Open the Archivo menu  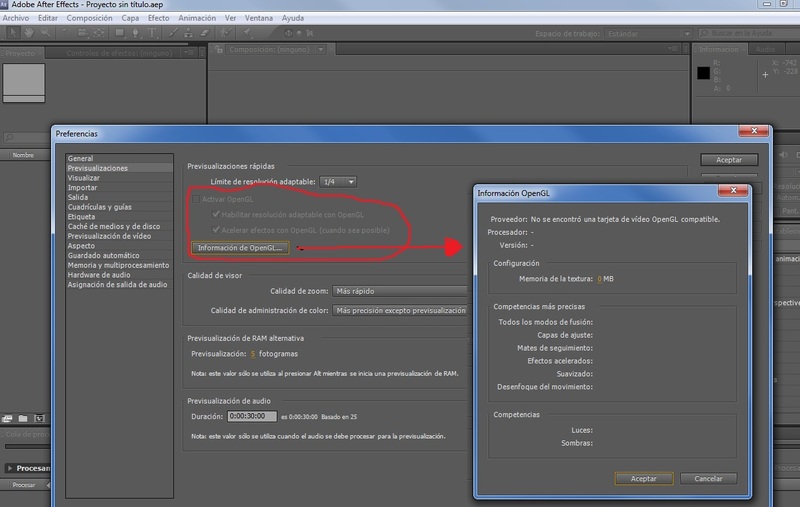tap(16, 18)
